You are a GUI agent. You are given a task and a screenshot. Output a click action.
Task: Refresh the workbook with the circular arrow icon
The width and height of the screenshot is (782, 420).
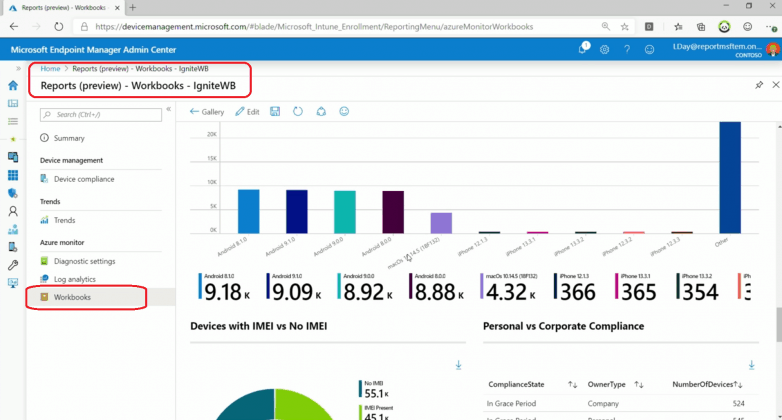tap(298, 112)
